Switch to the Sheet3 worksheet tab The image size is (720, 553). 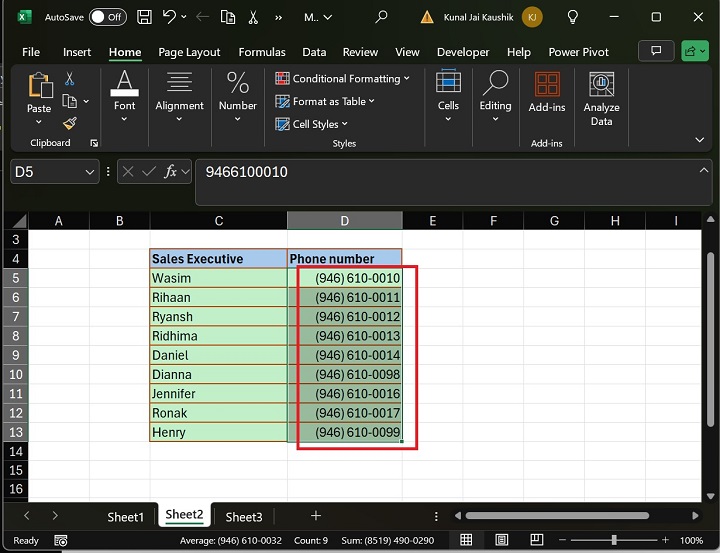[243, 517]
